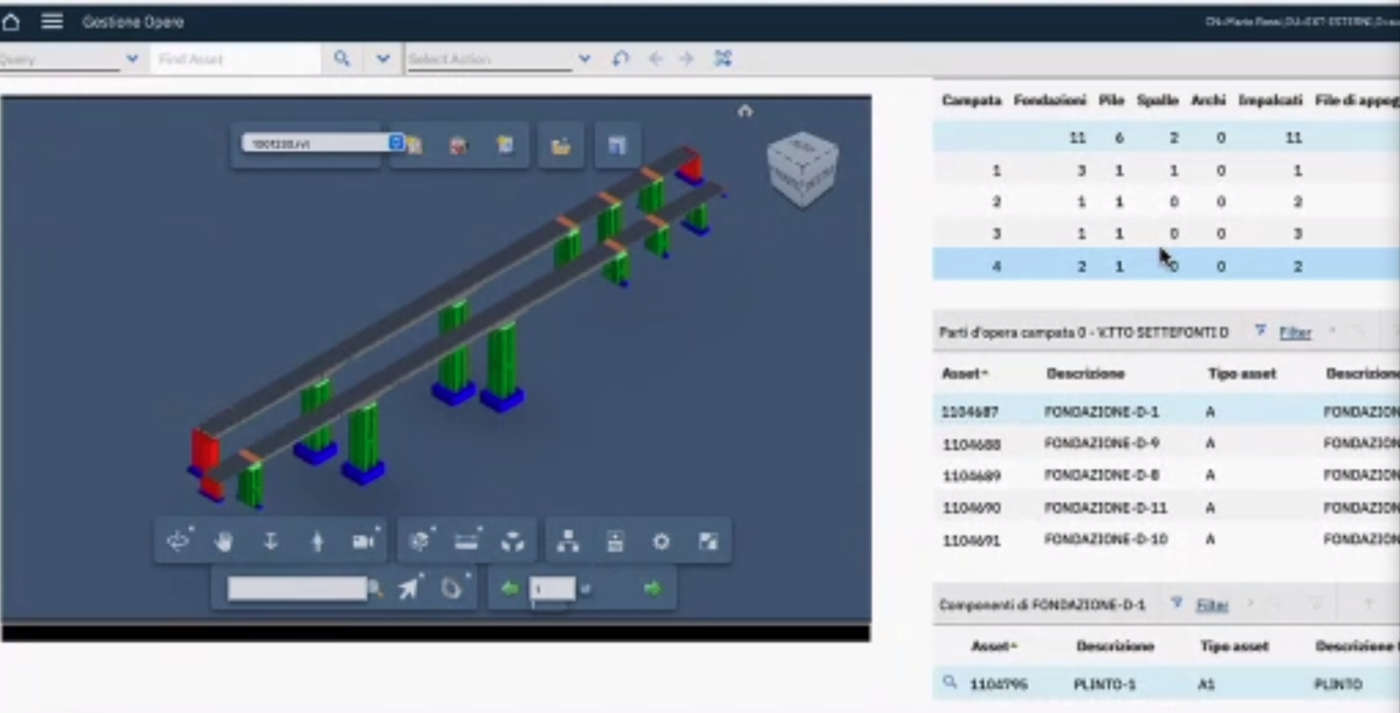Select the Orbit tool

(179, 541)
